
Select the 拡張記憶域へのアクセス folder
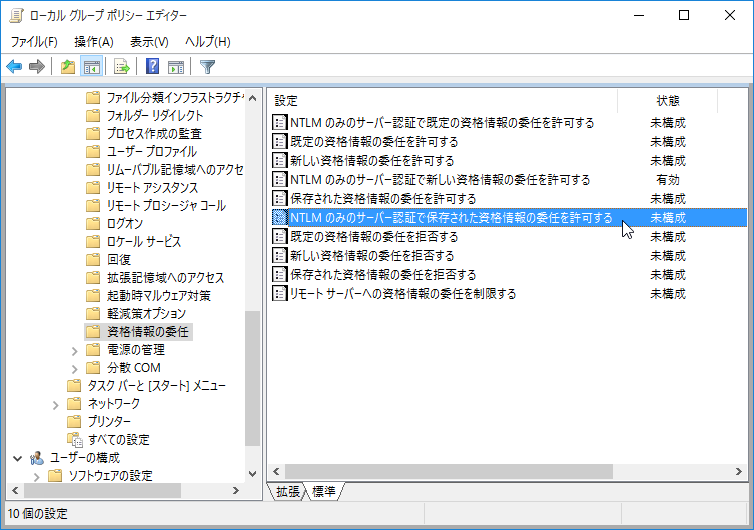(155, 278)
